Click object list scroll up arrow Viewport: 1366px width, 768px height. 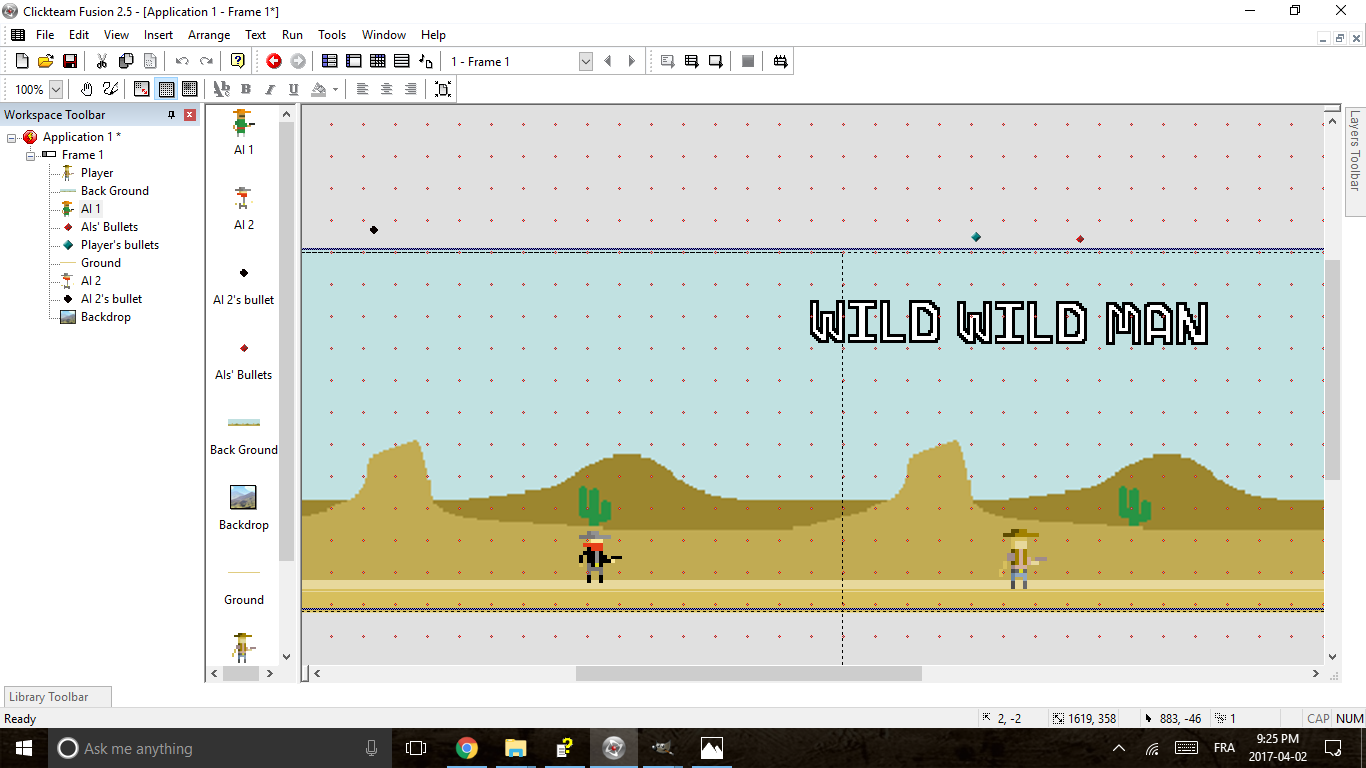pos(286,114)
